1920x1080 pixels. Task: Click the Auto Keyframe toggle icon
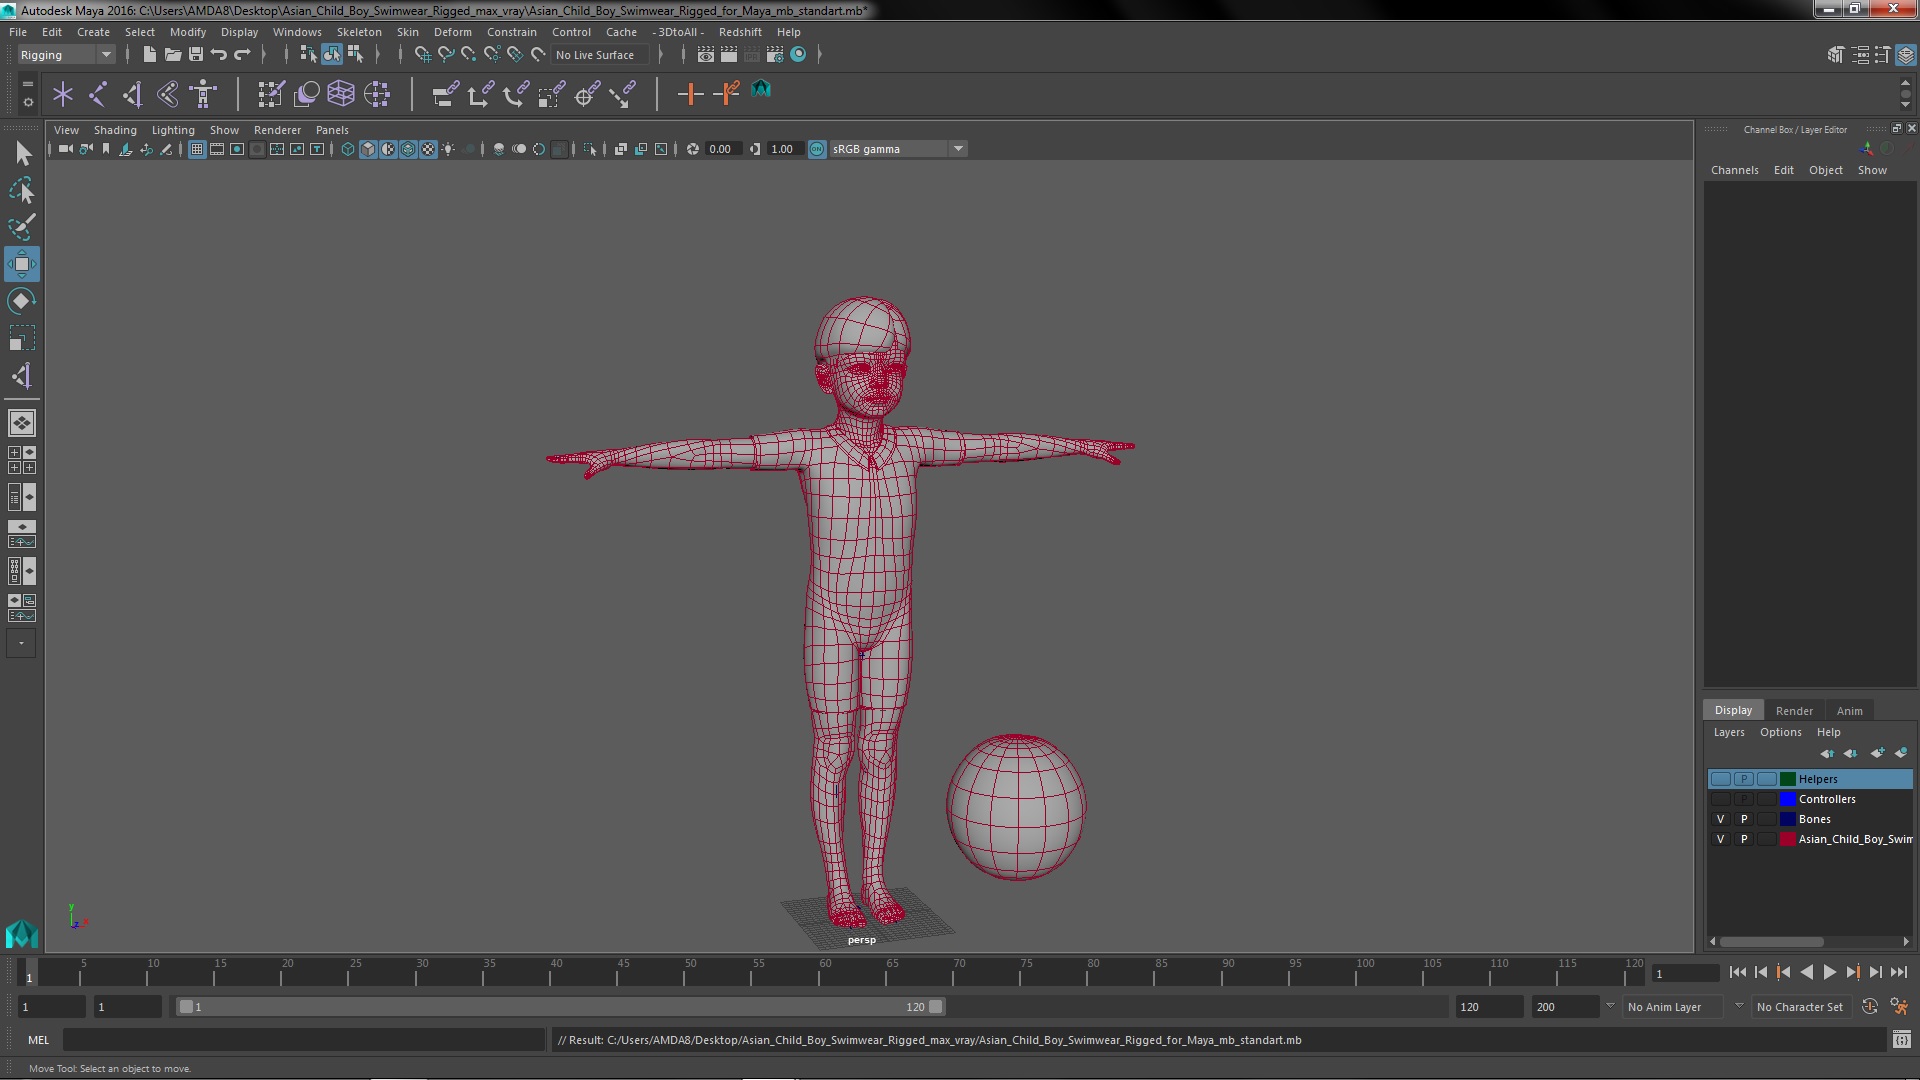(1869, 1007)
